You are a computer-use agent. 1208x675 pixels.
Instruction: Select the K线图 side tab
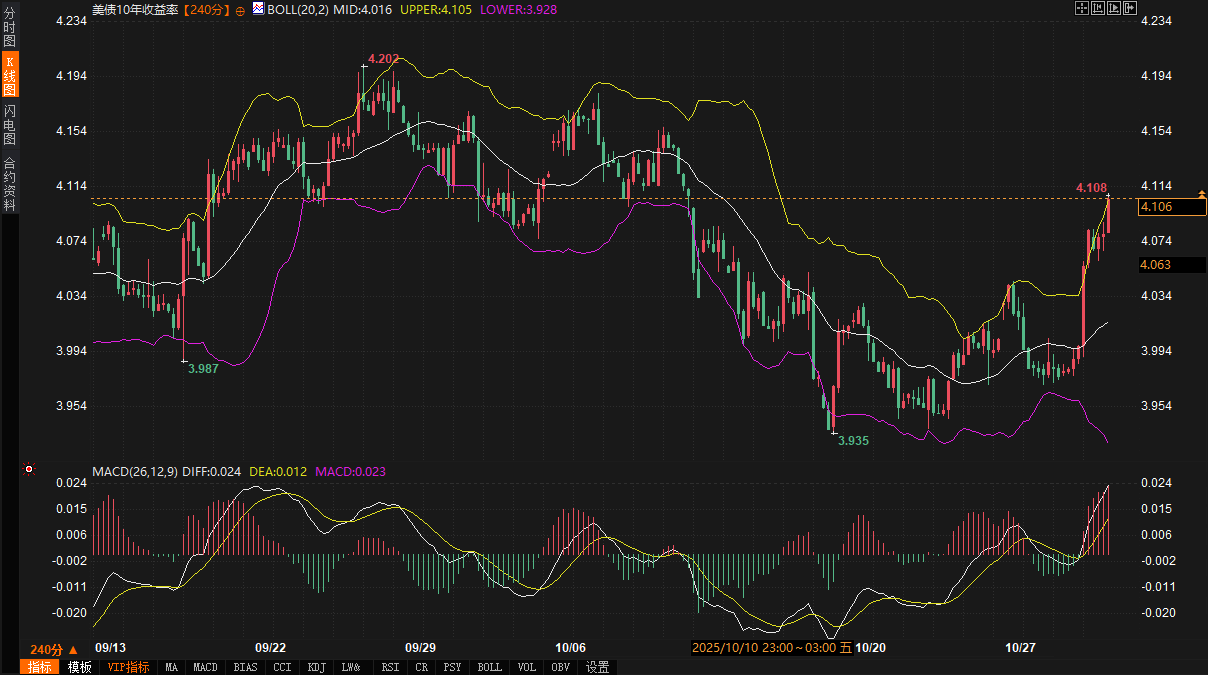pos(9,75)
